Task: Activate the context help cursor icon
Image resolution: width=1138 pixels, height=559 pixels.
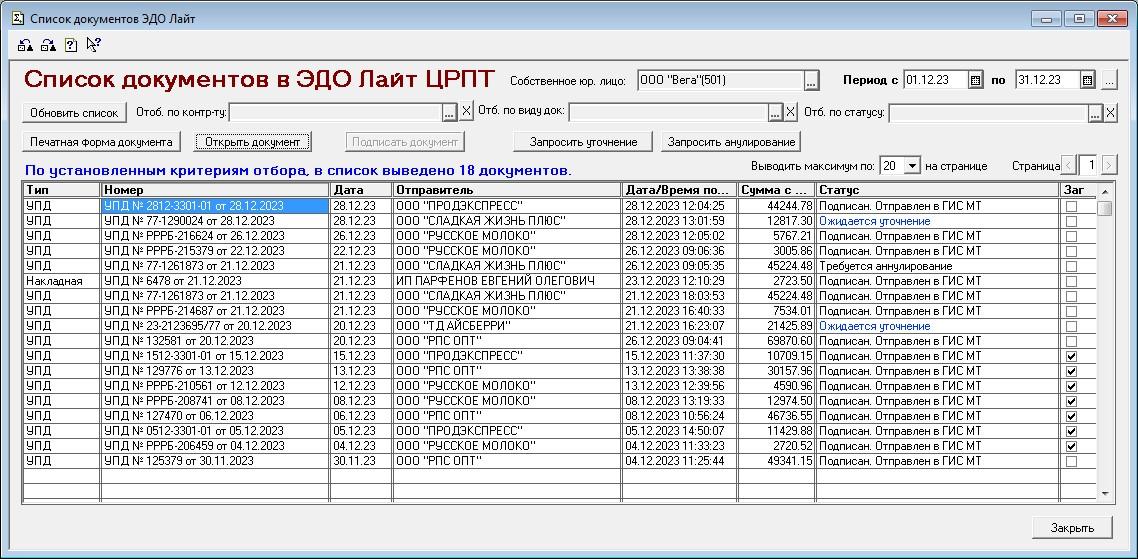Action: 93,45
